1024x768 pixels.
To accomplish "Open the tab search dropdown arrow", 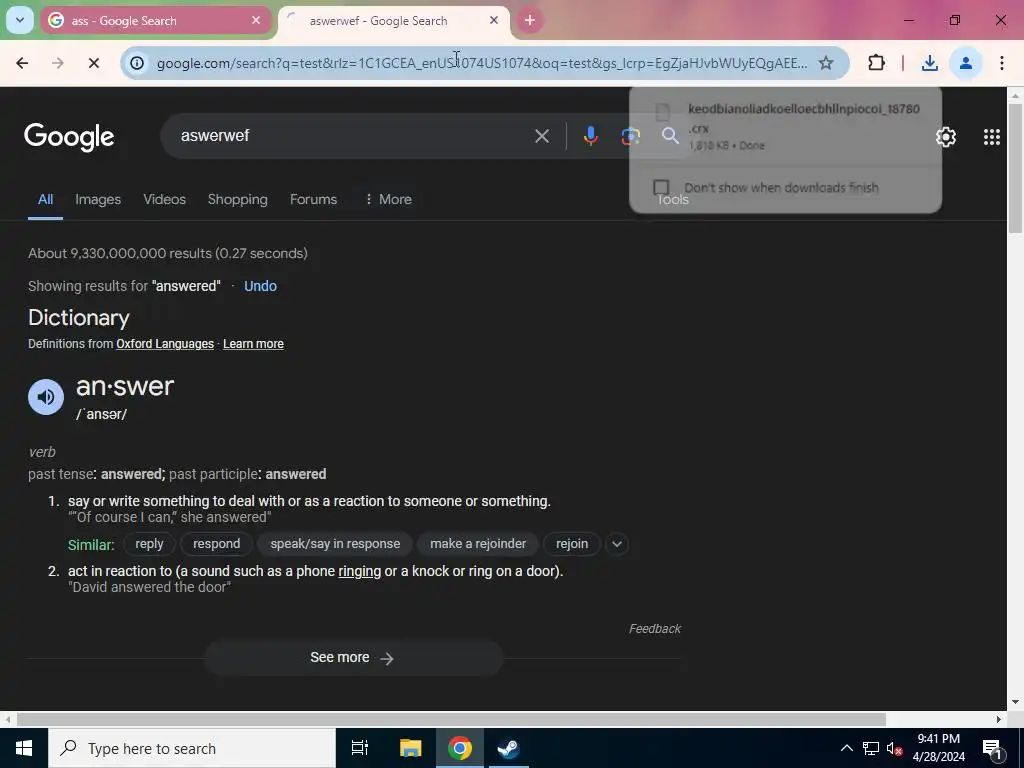I will coord(20,20).
